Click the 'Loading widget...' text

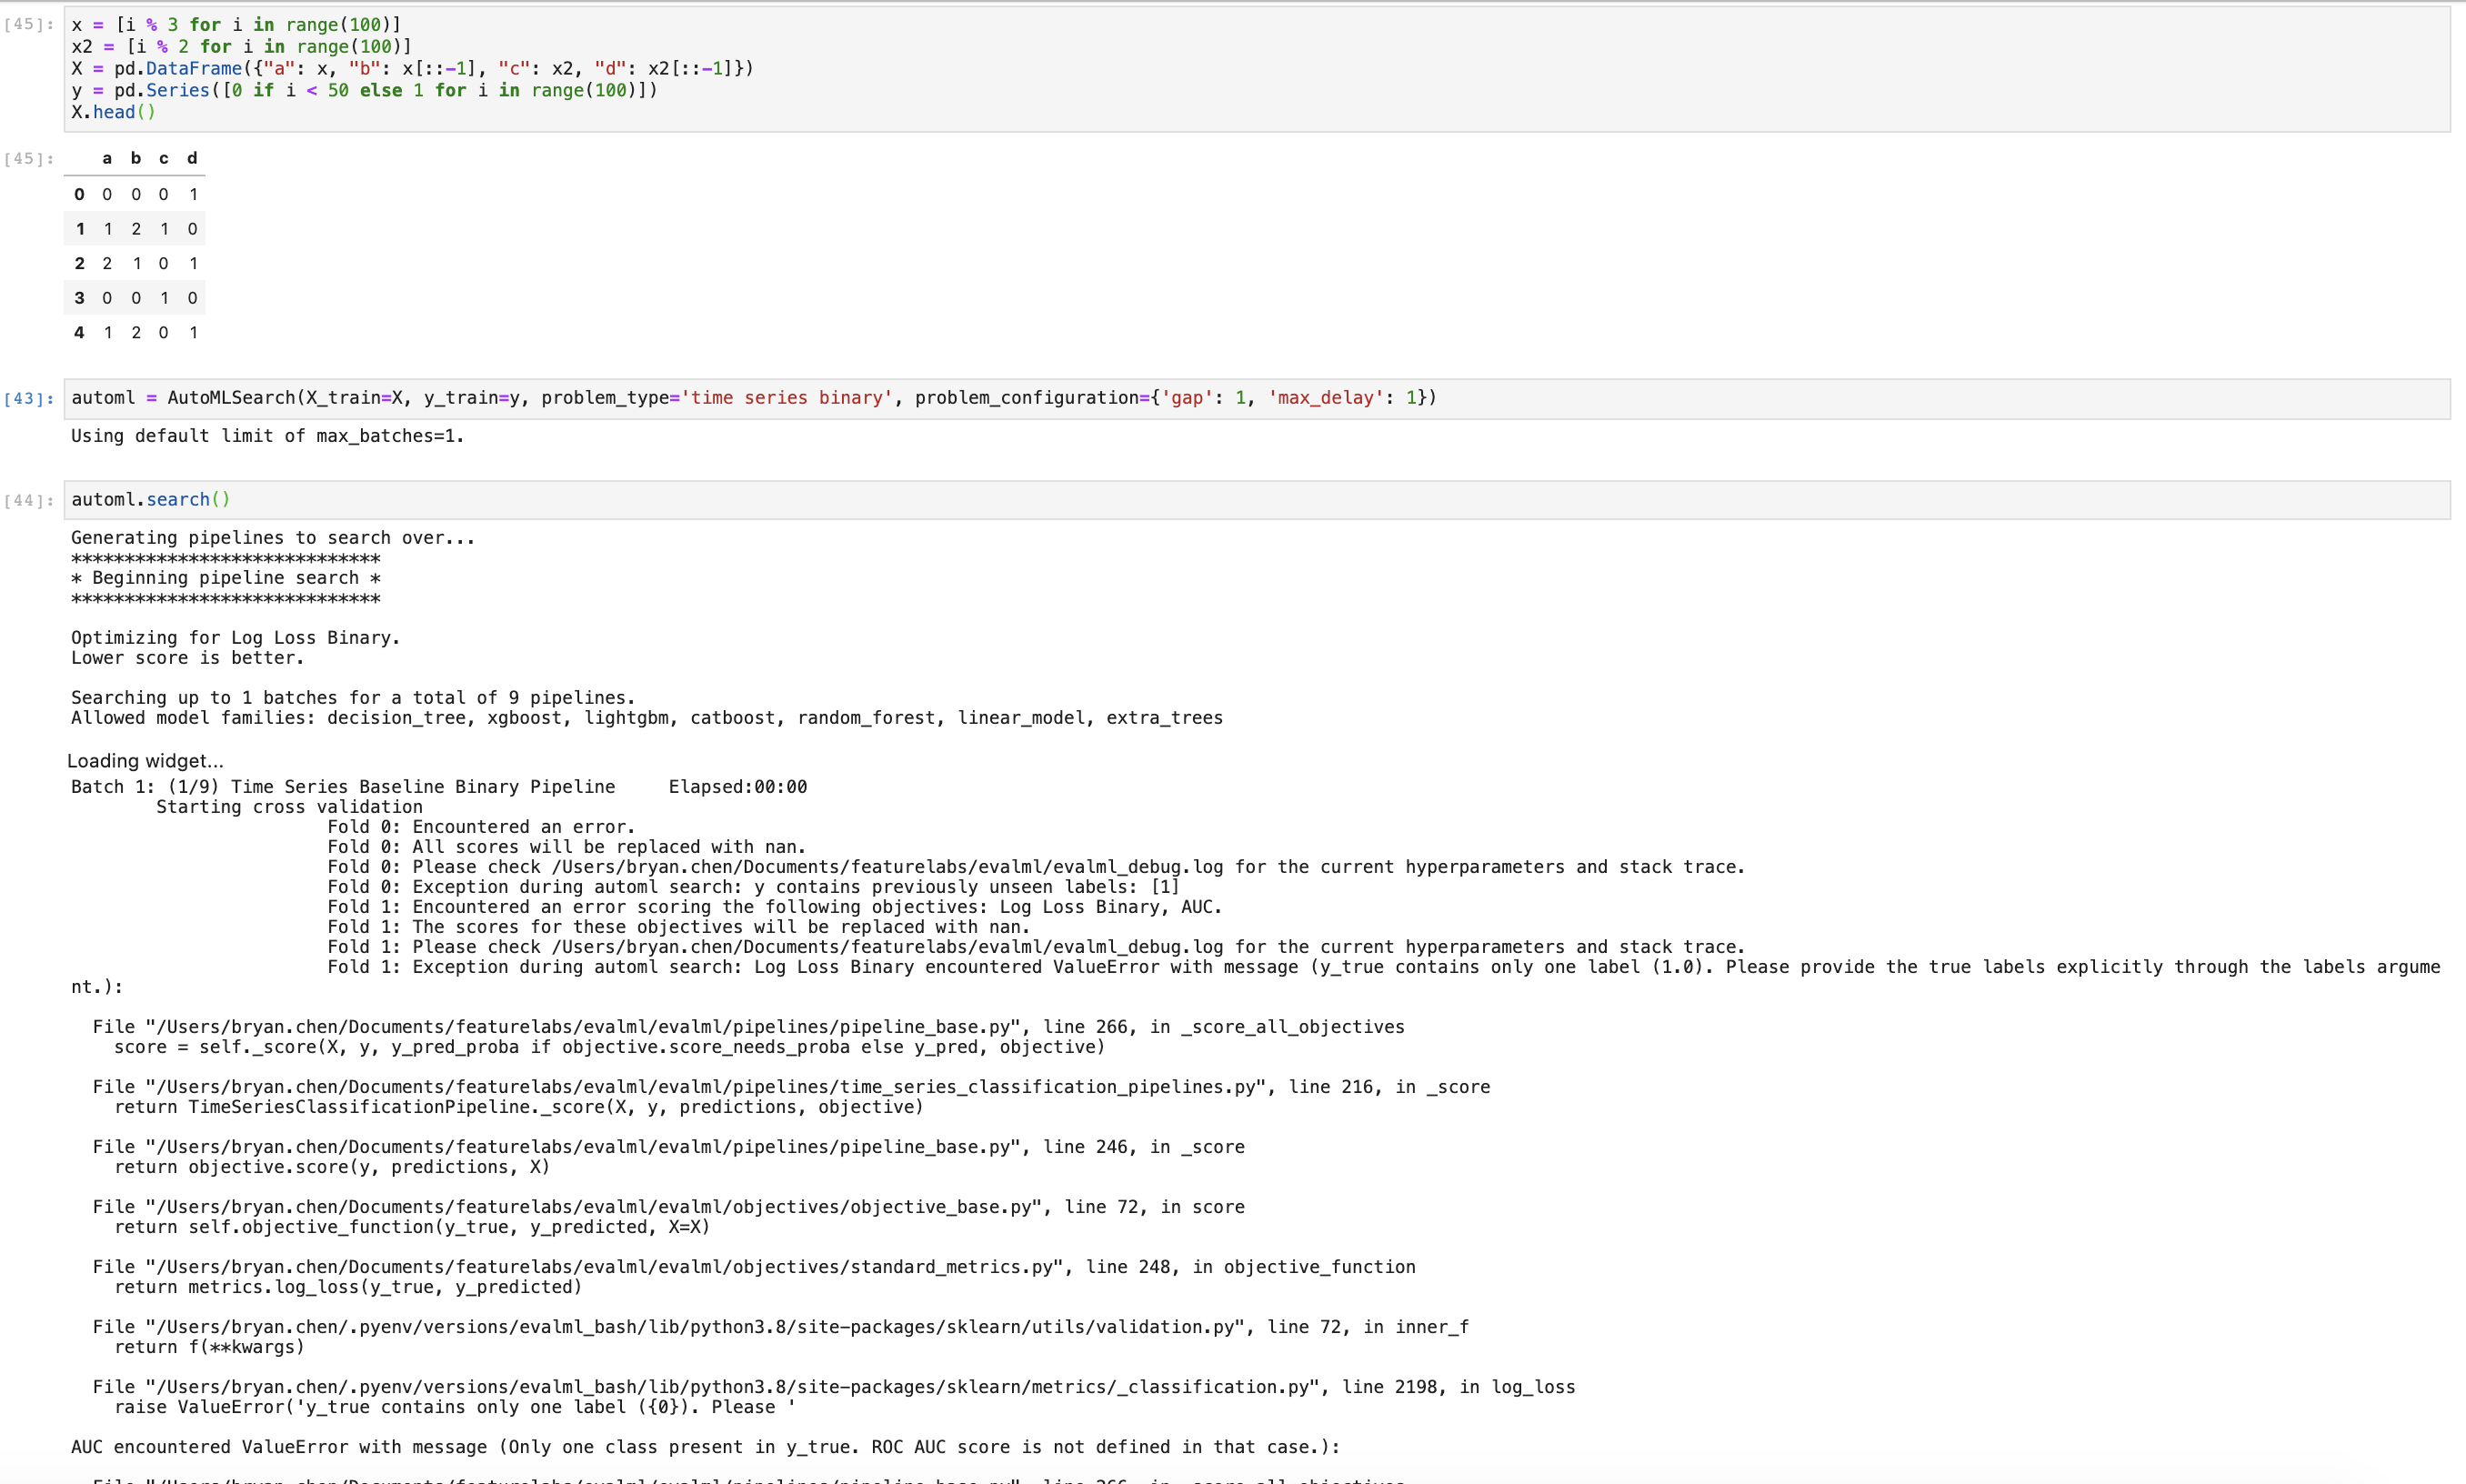145,761
